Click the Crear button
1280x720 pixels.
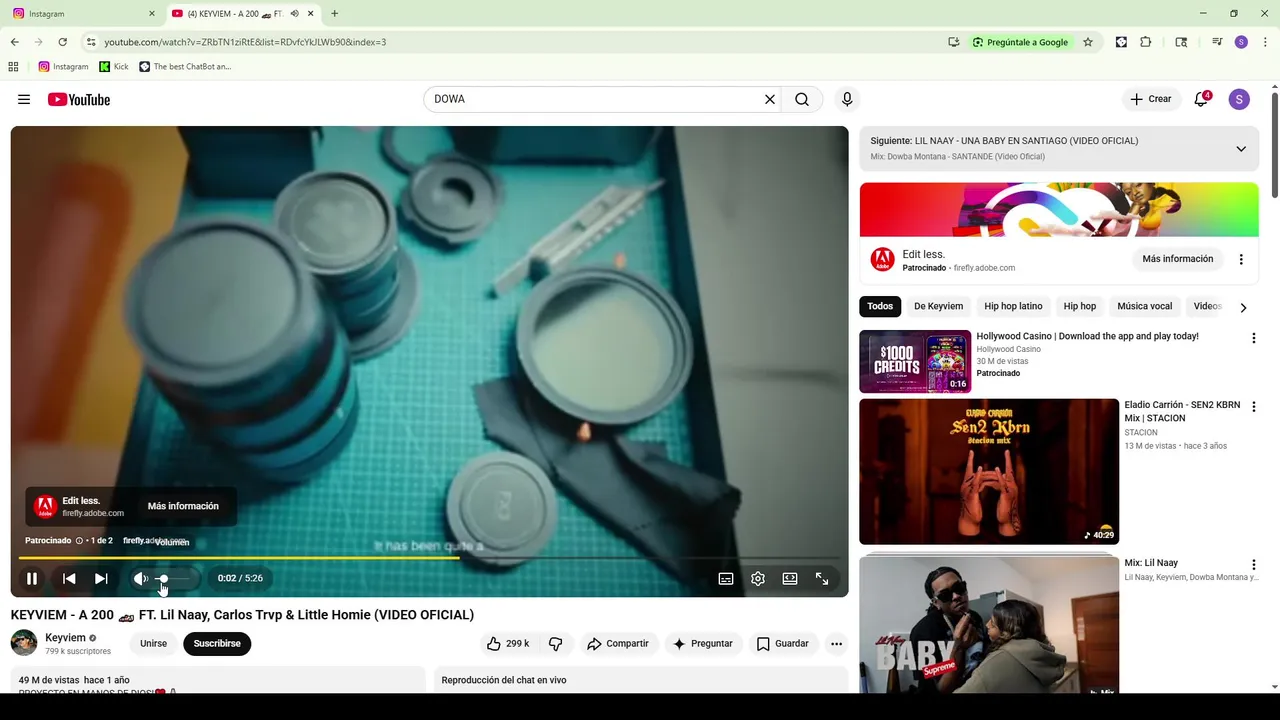pyautogui.click(x=1150, y=99)
